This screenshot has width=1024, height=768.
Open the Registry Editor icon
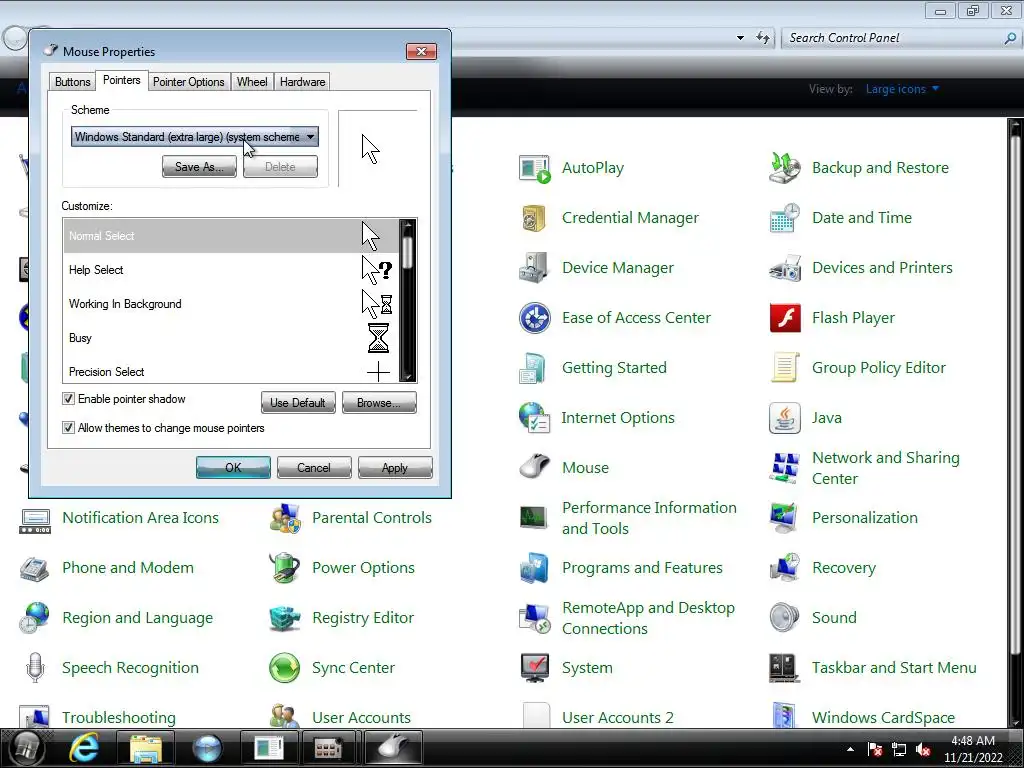pos(285,618)
